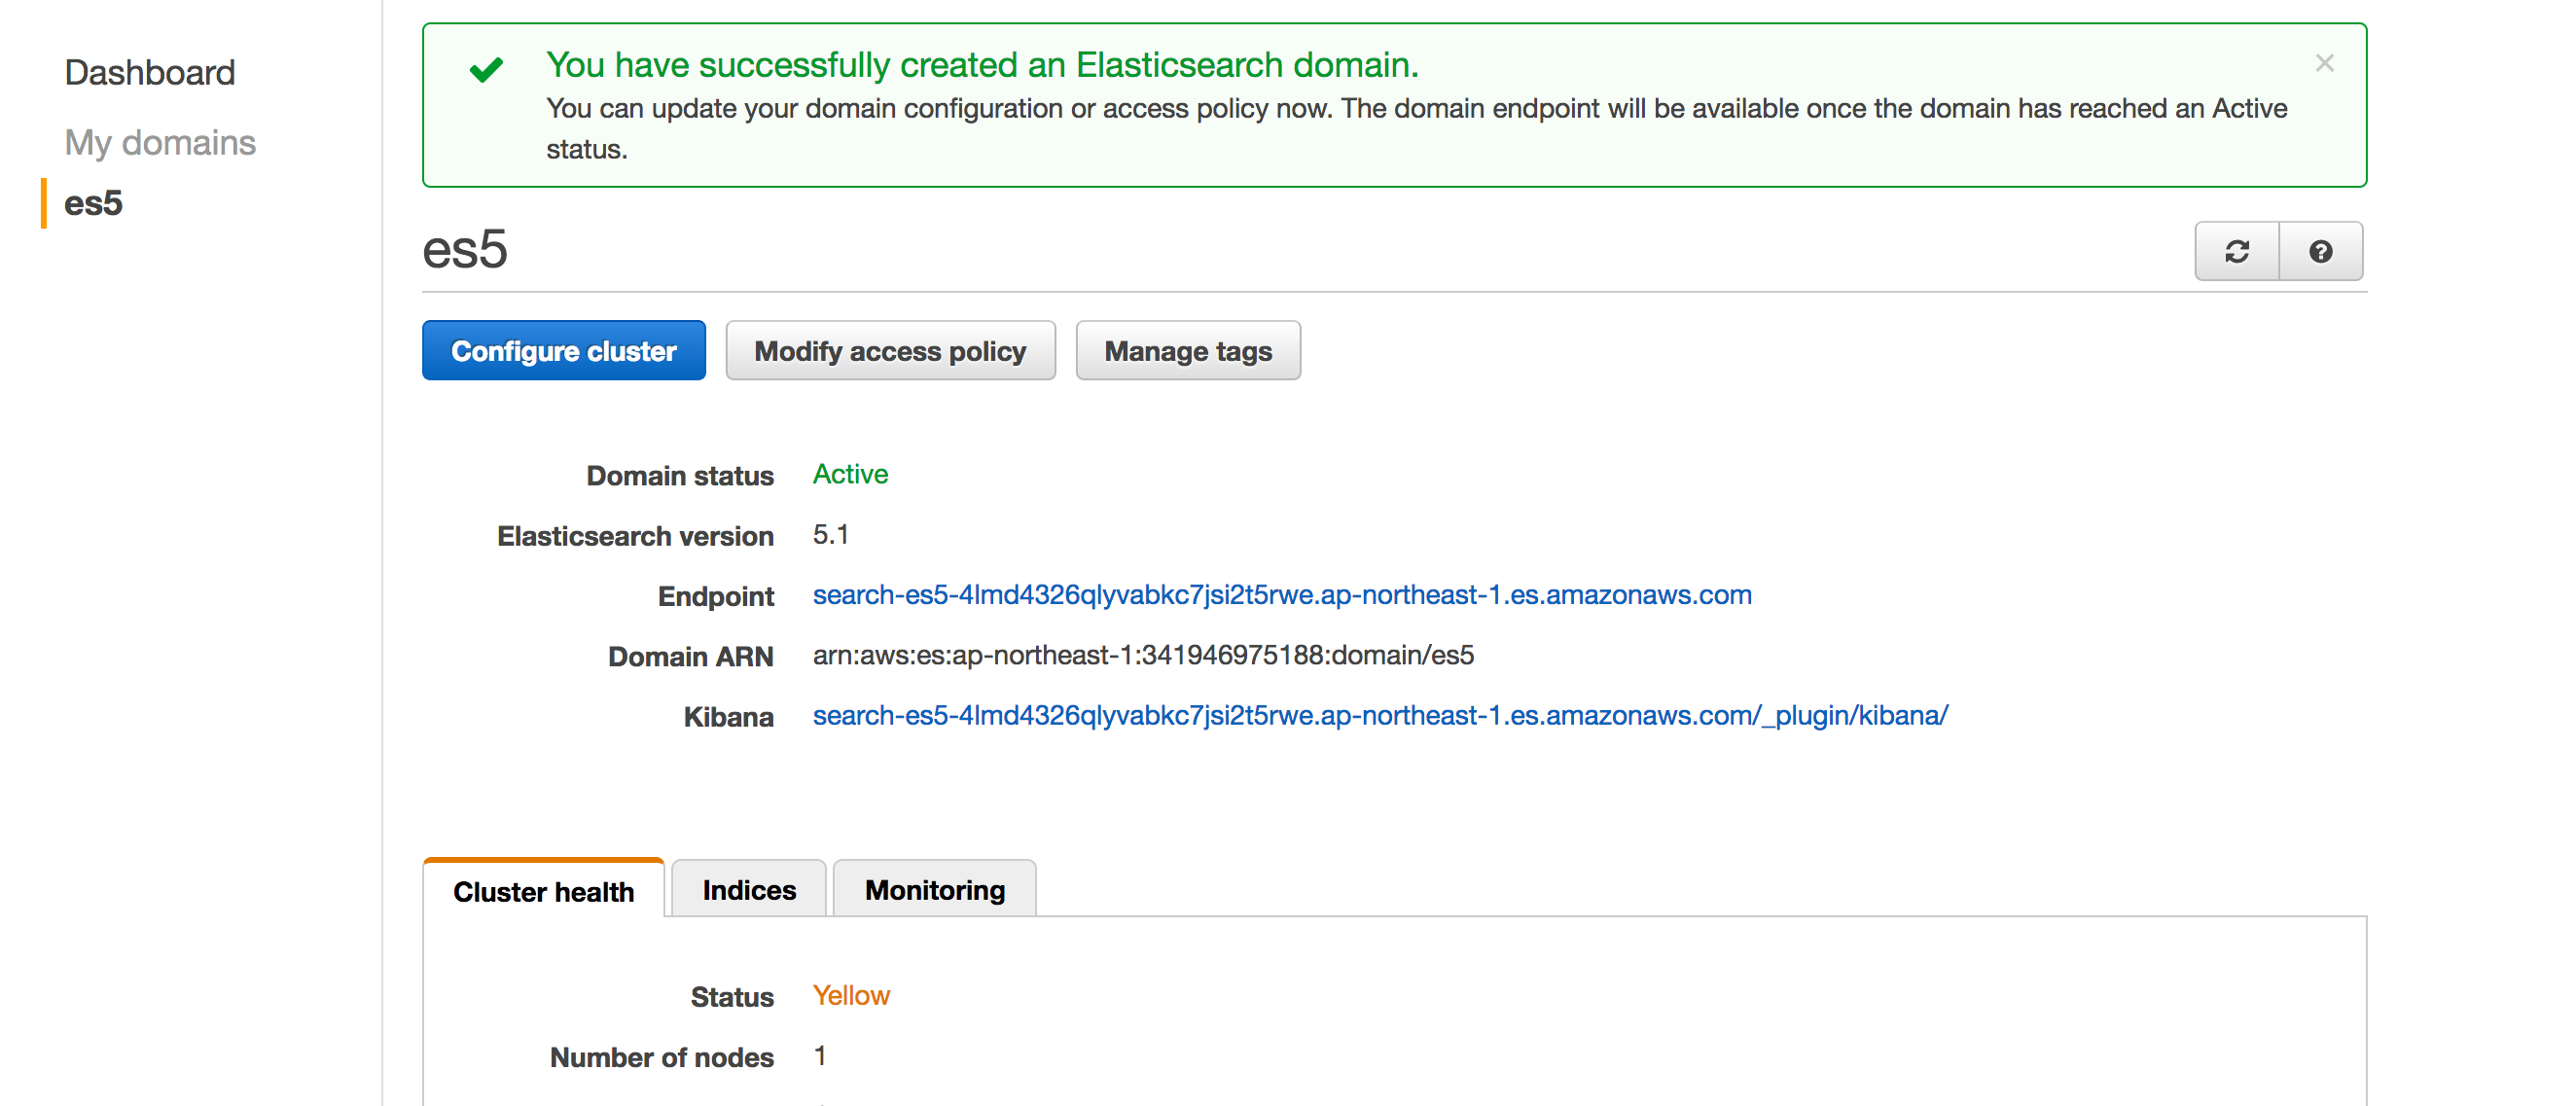The height and width of the screenshot is (1106, 2576).
Task: Select the Domain ARN value text
Action: click(1143, 655)
